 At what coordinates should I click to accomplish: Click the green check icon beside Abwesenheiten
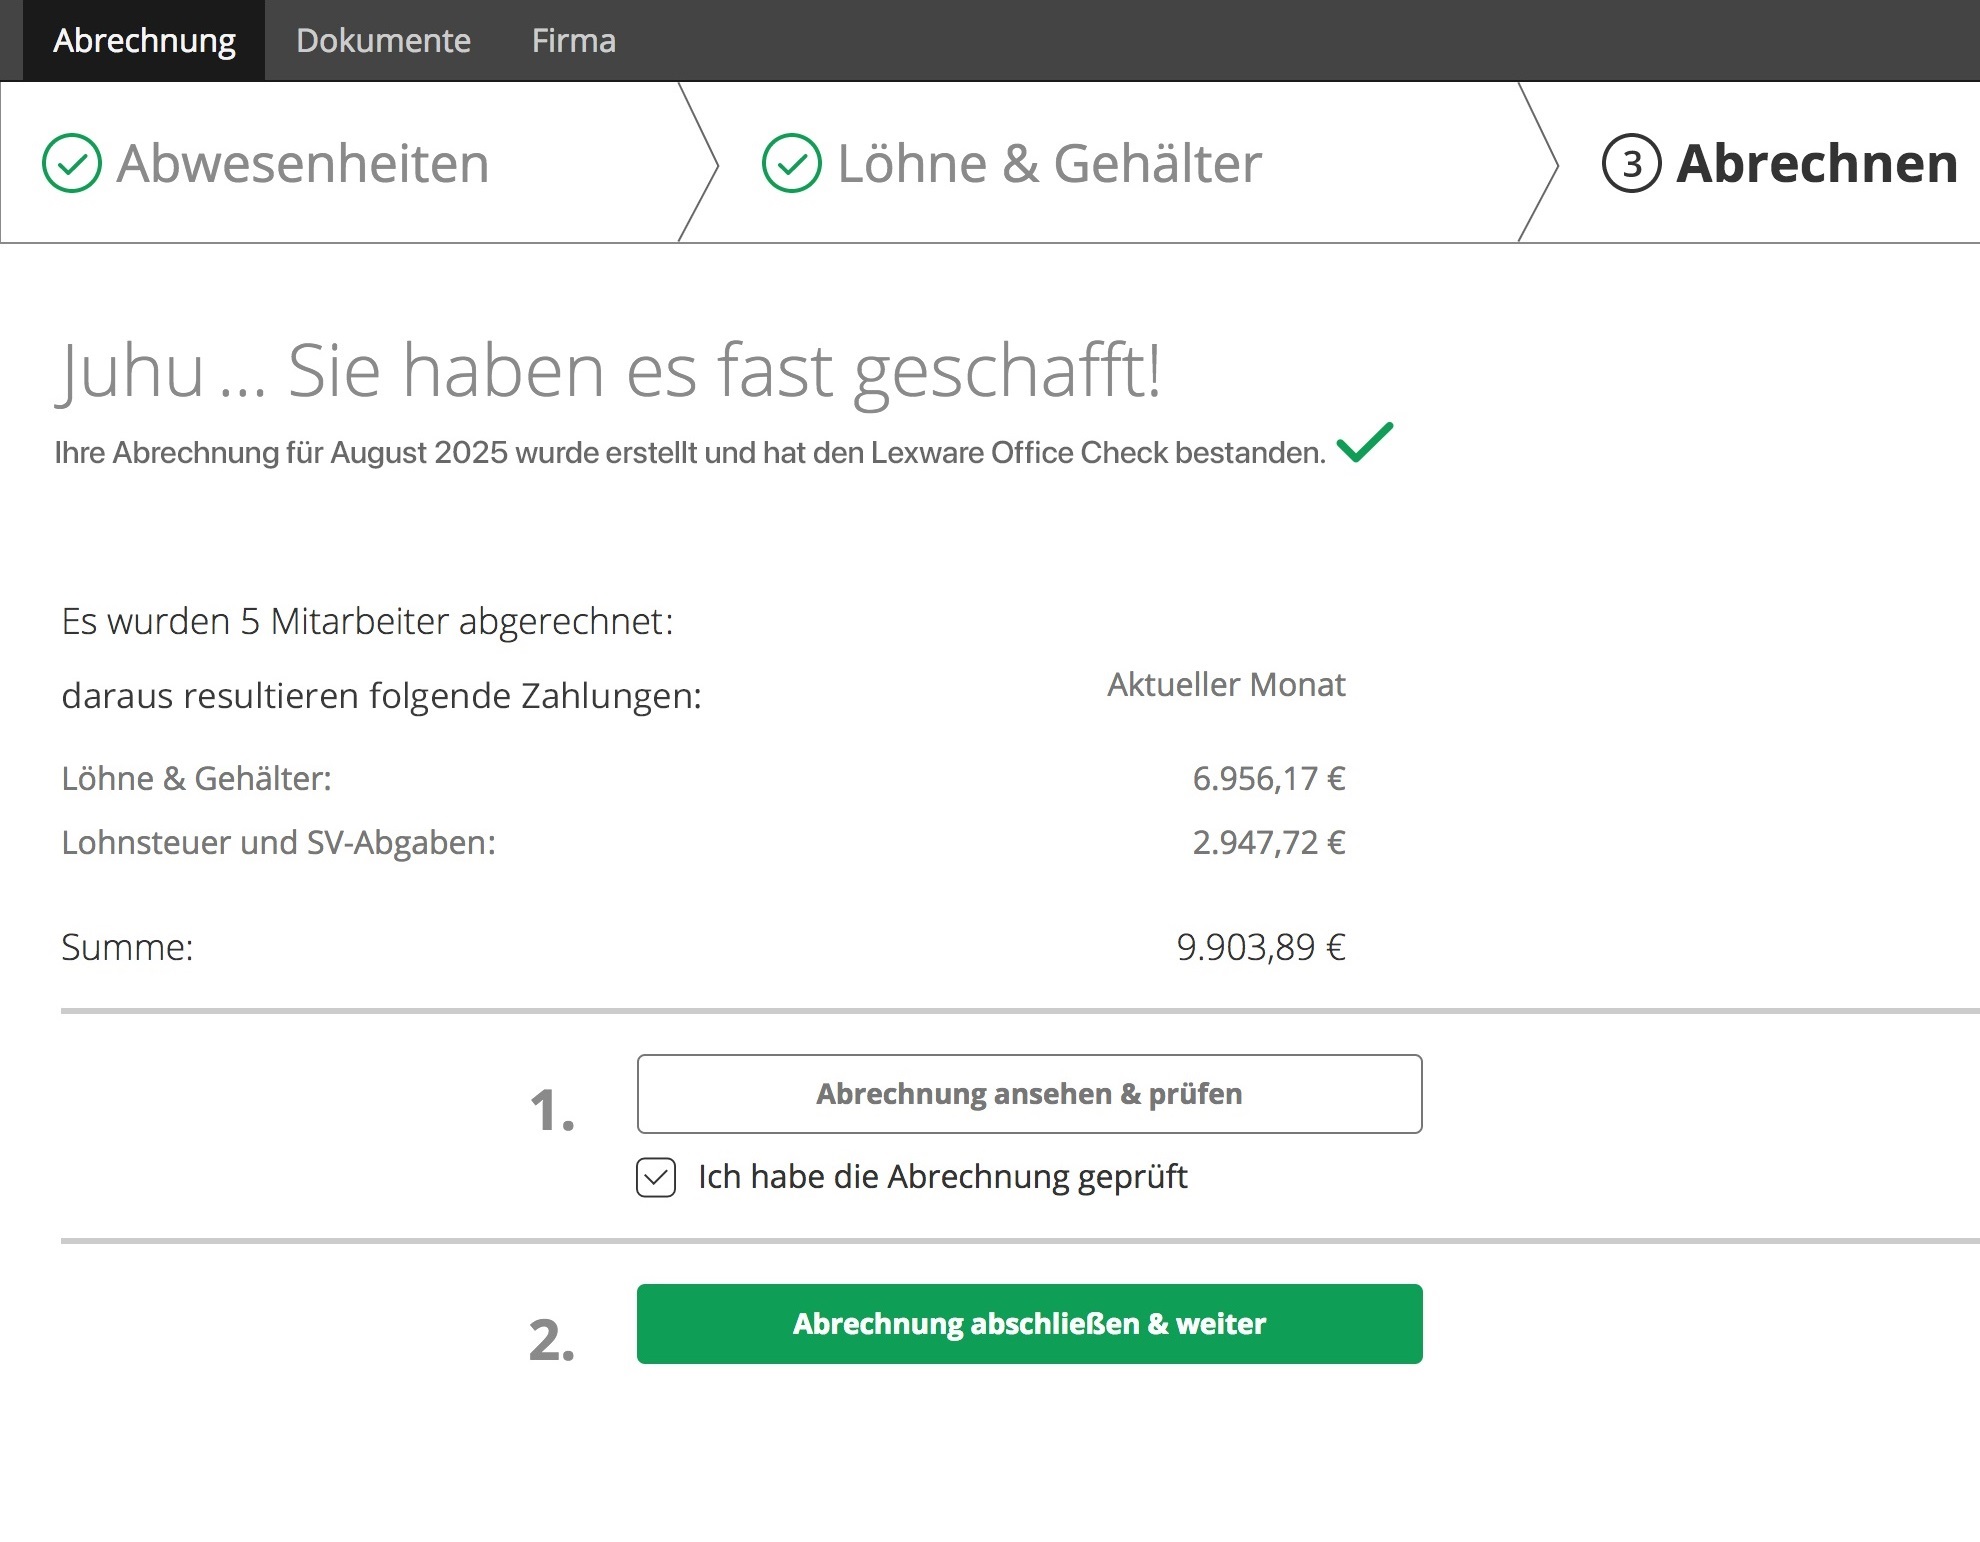point(72,163)
